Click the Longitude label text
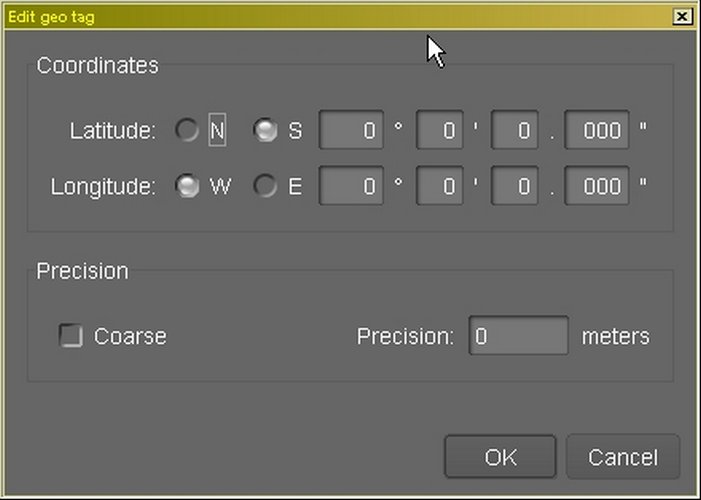Viewport: 701px width, 500px height. [103, 187]
